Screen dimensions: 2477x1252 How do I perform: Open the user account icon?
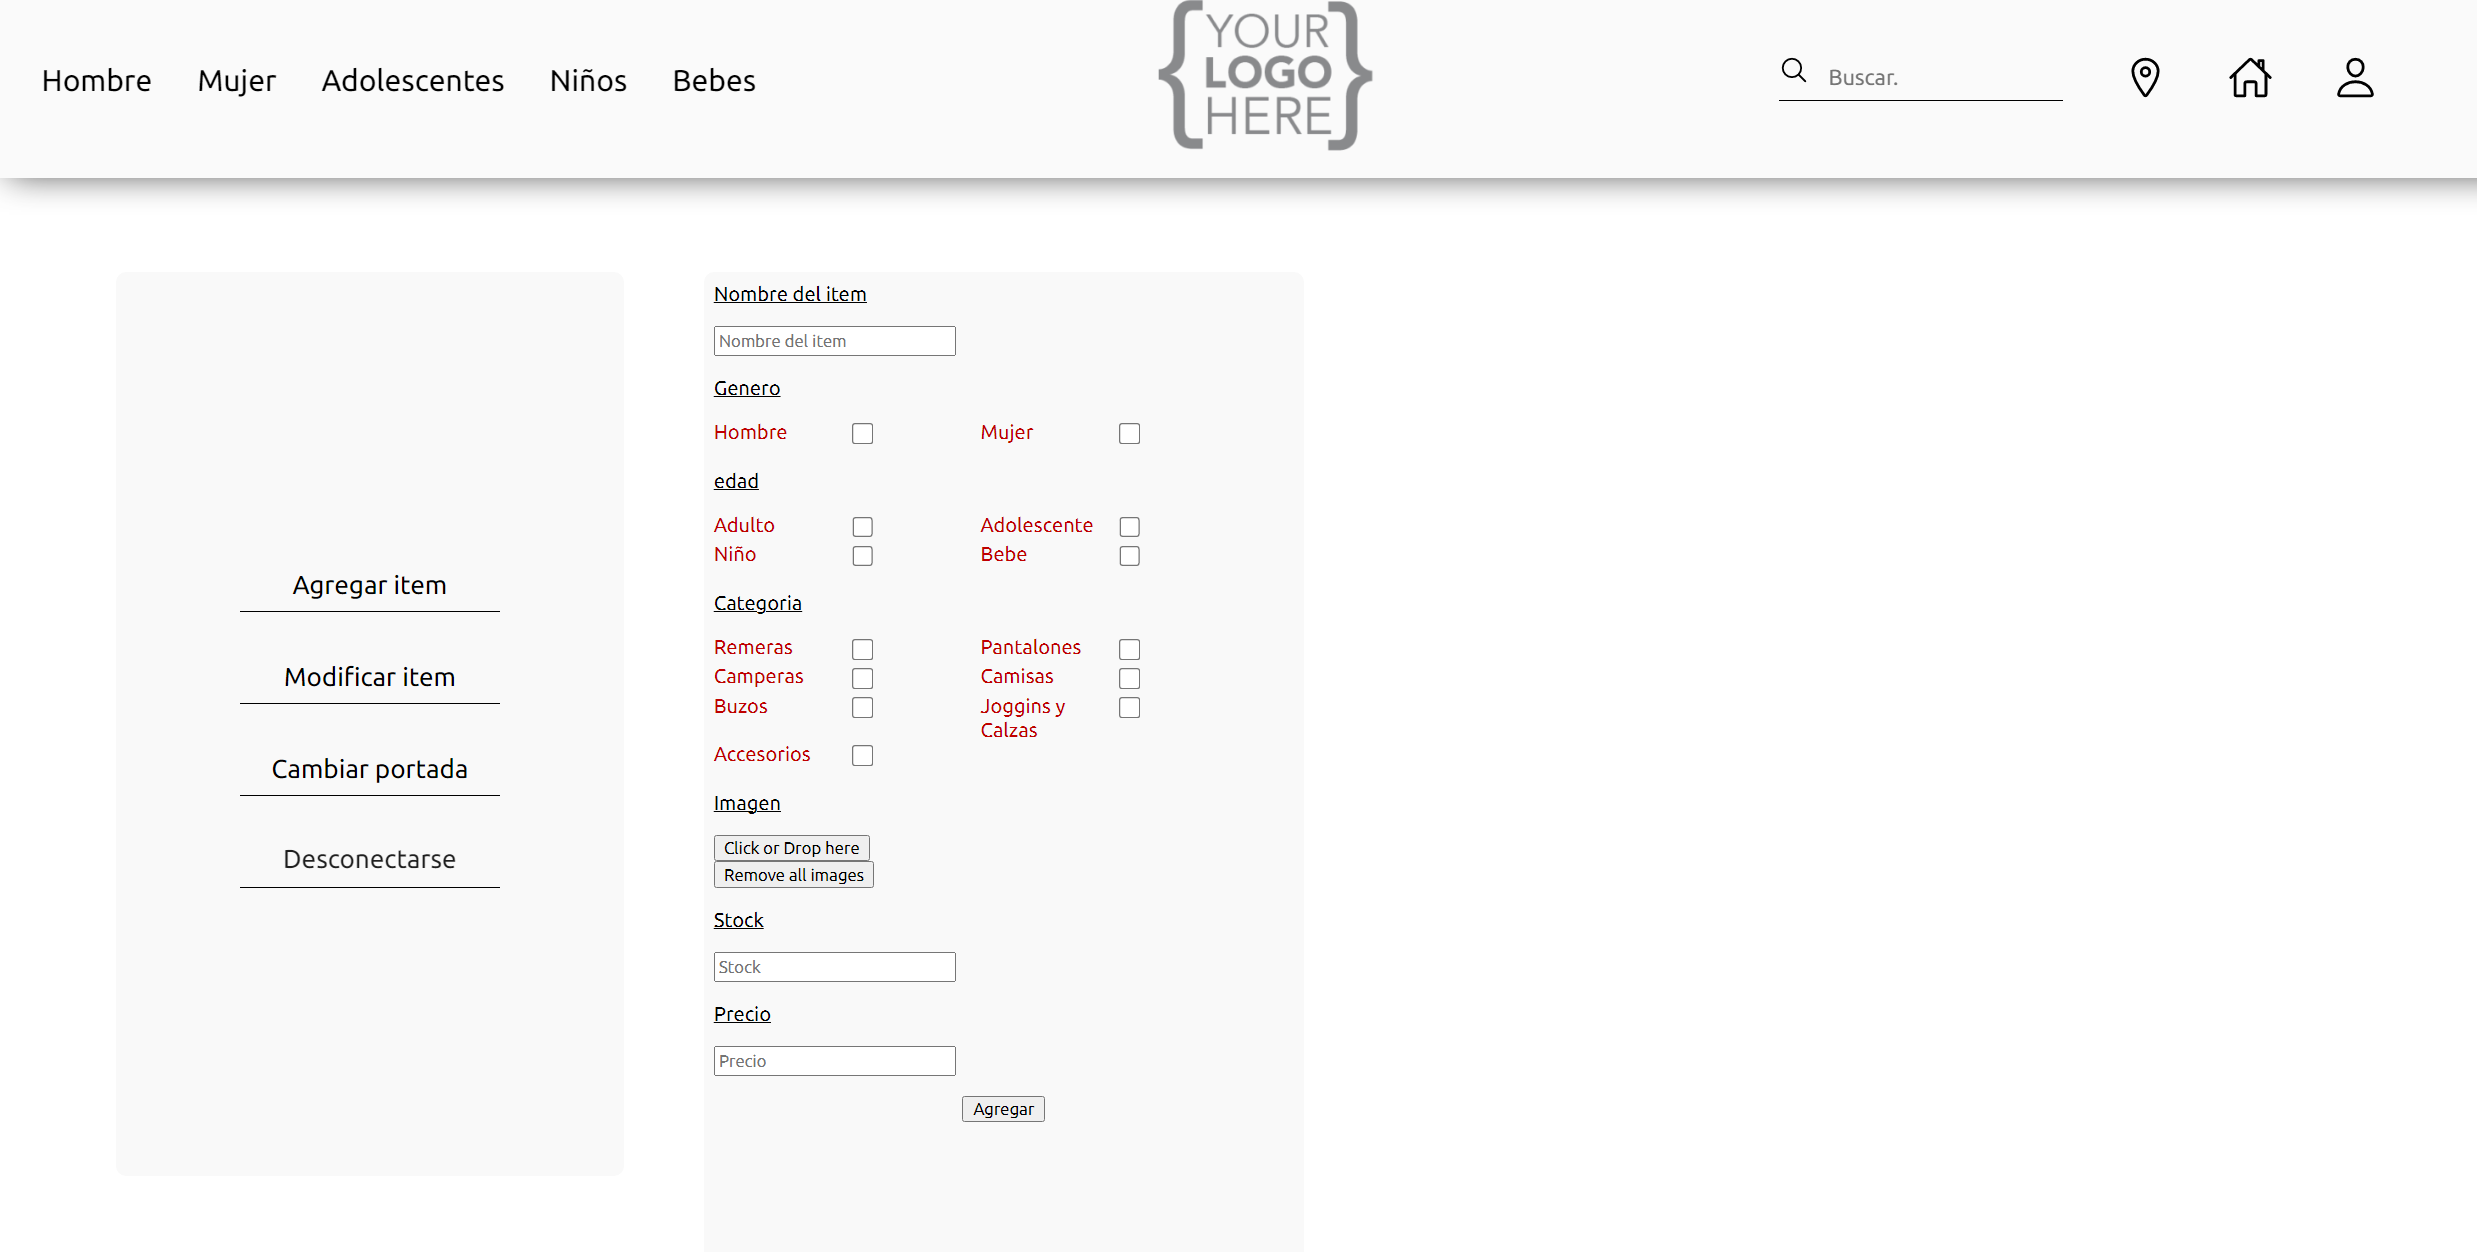[2355, 78]
